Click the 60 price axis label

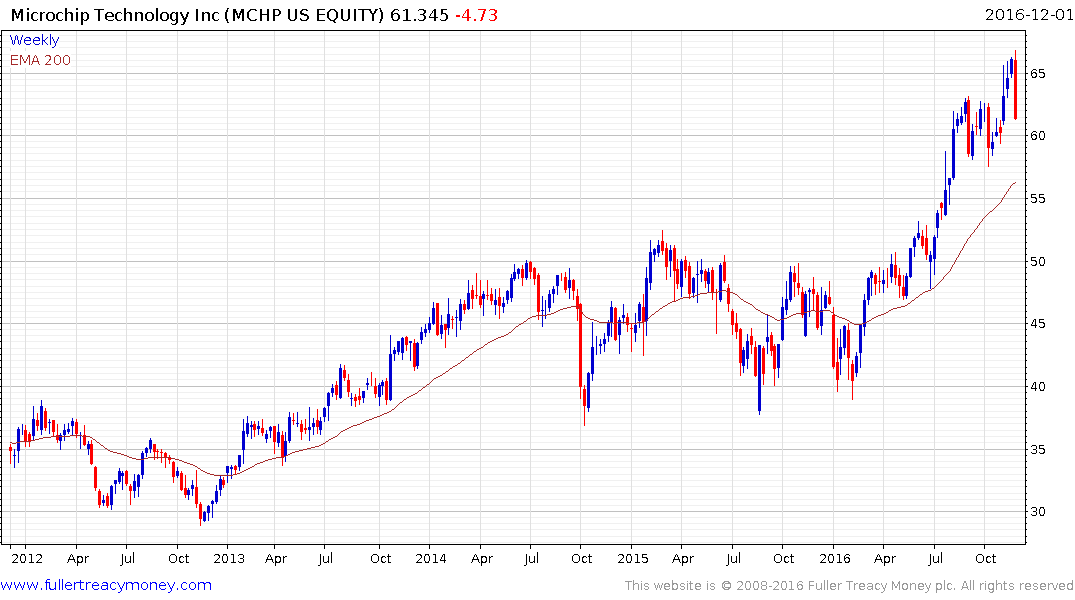(x=1038, y=136)
